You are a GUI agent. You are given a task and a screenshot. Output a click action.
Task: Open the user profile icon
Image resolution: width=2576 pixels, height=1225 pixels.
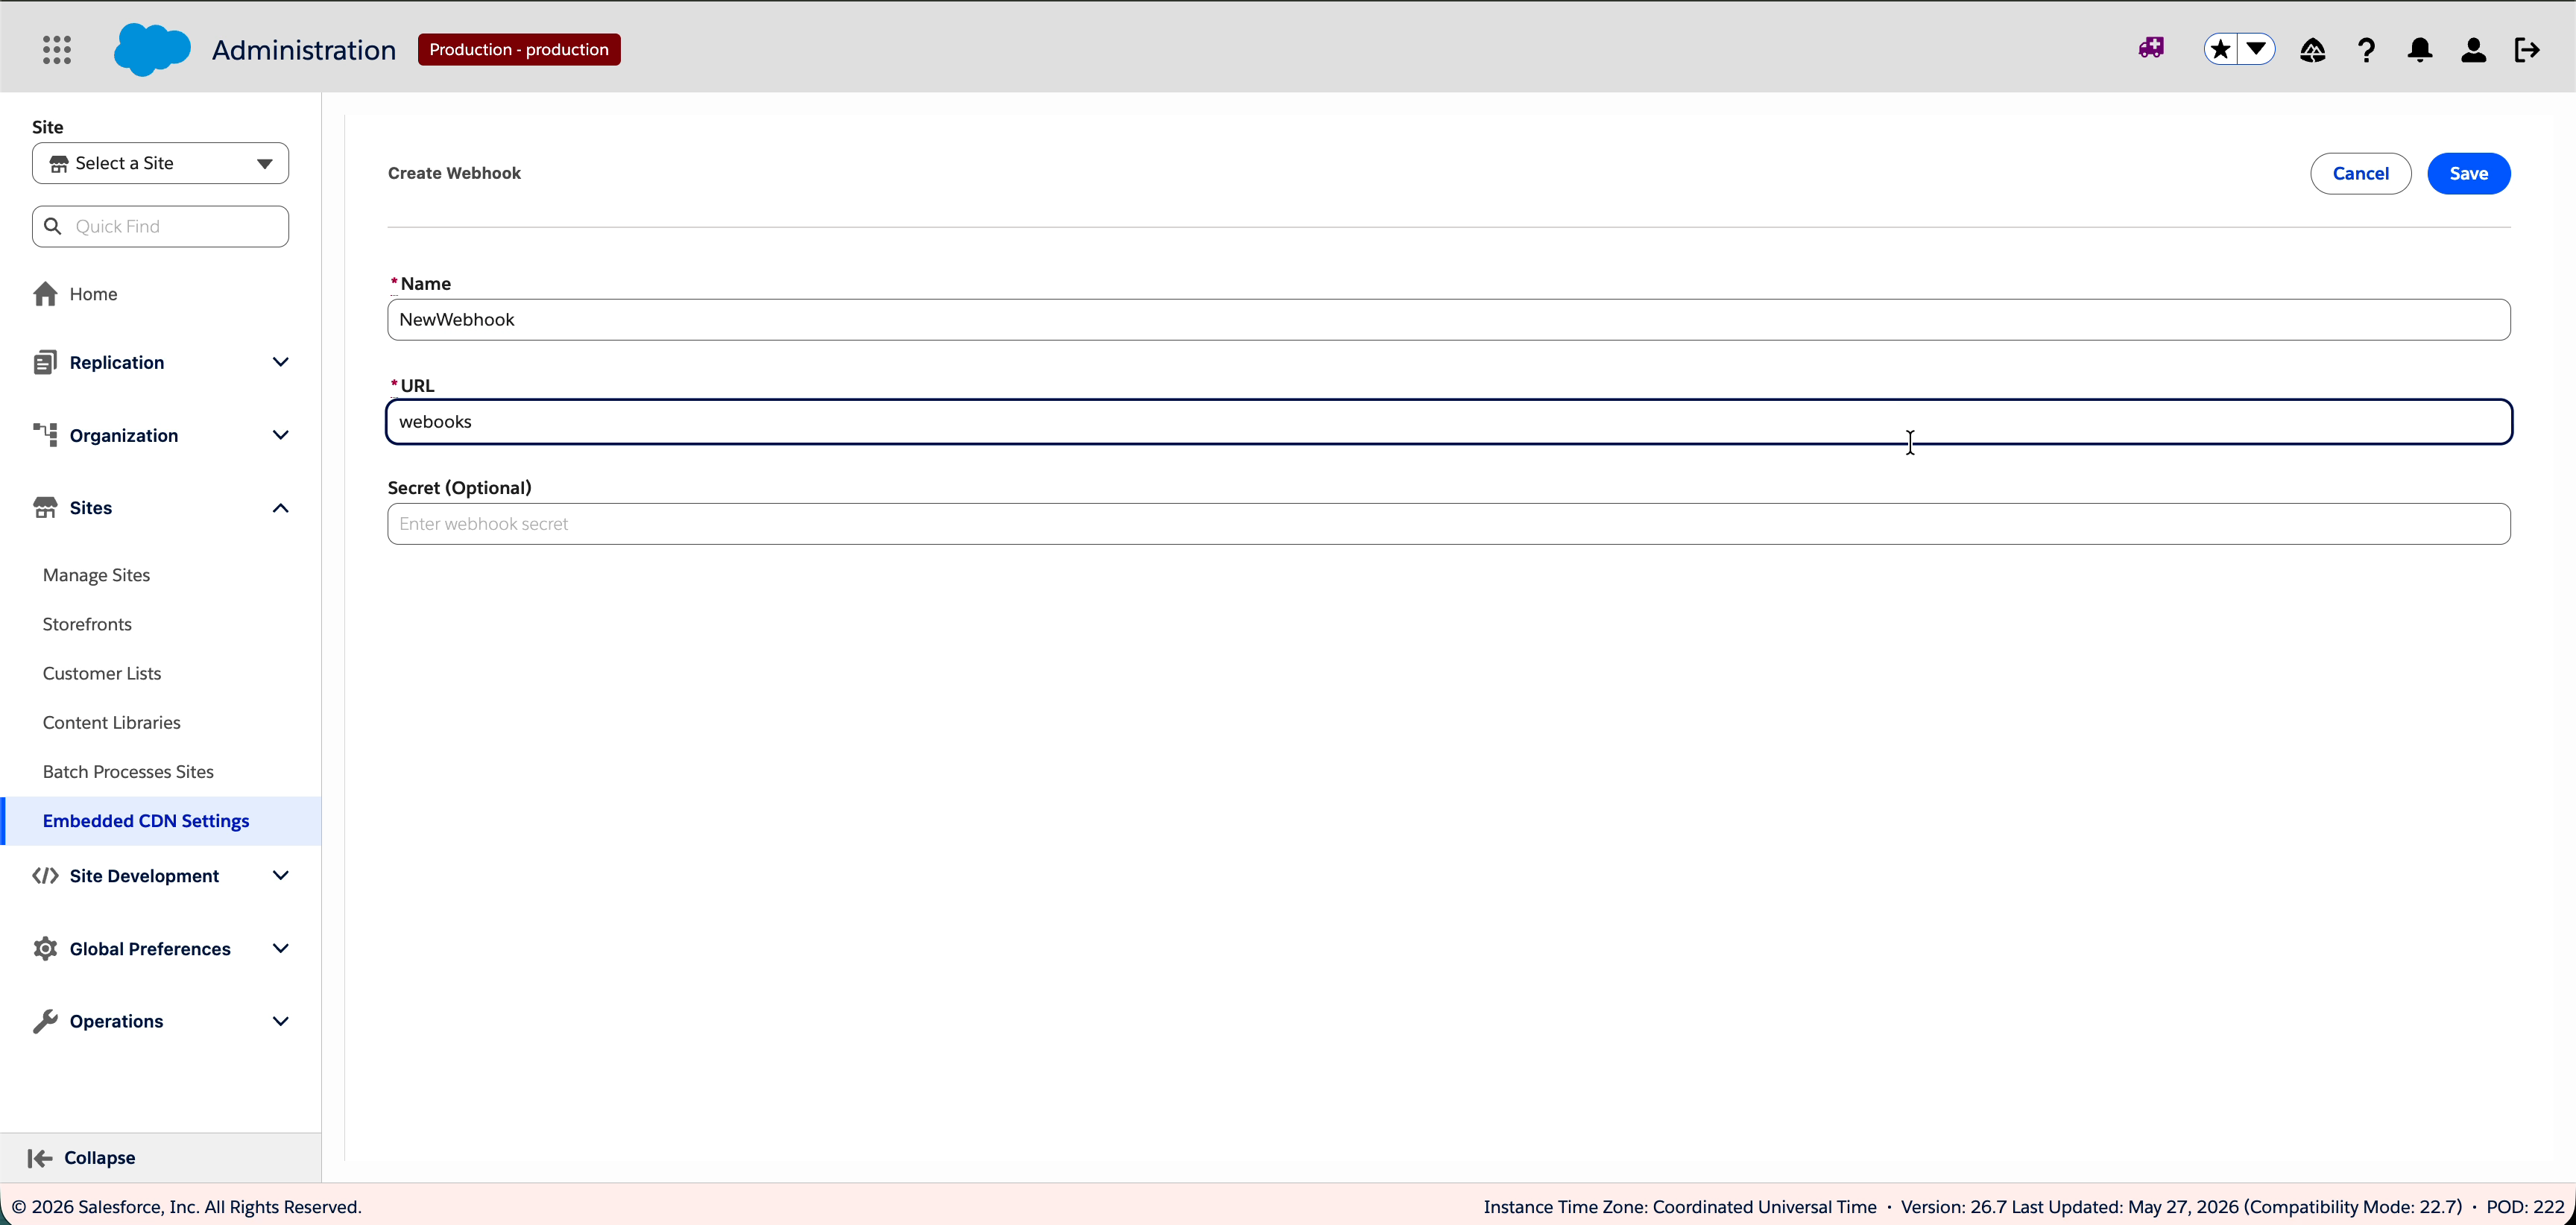(2474, 49)
